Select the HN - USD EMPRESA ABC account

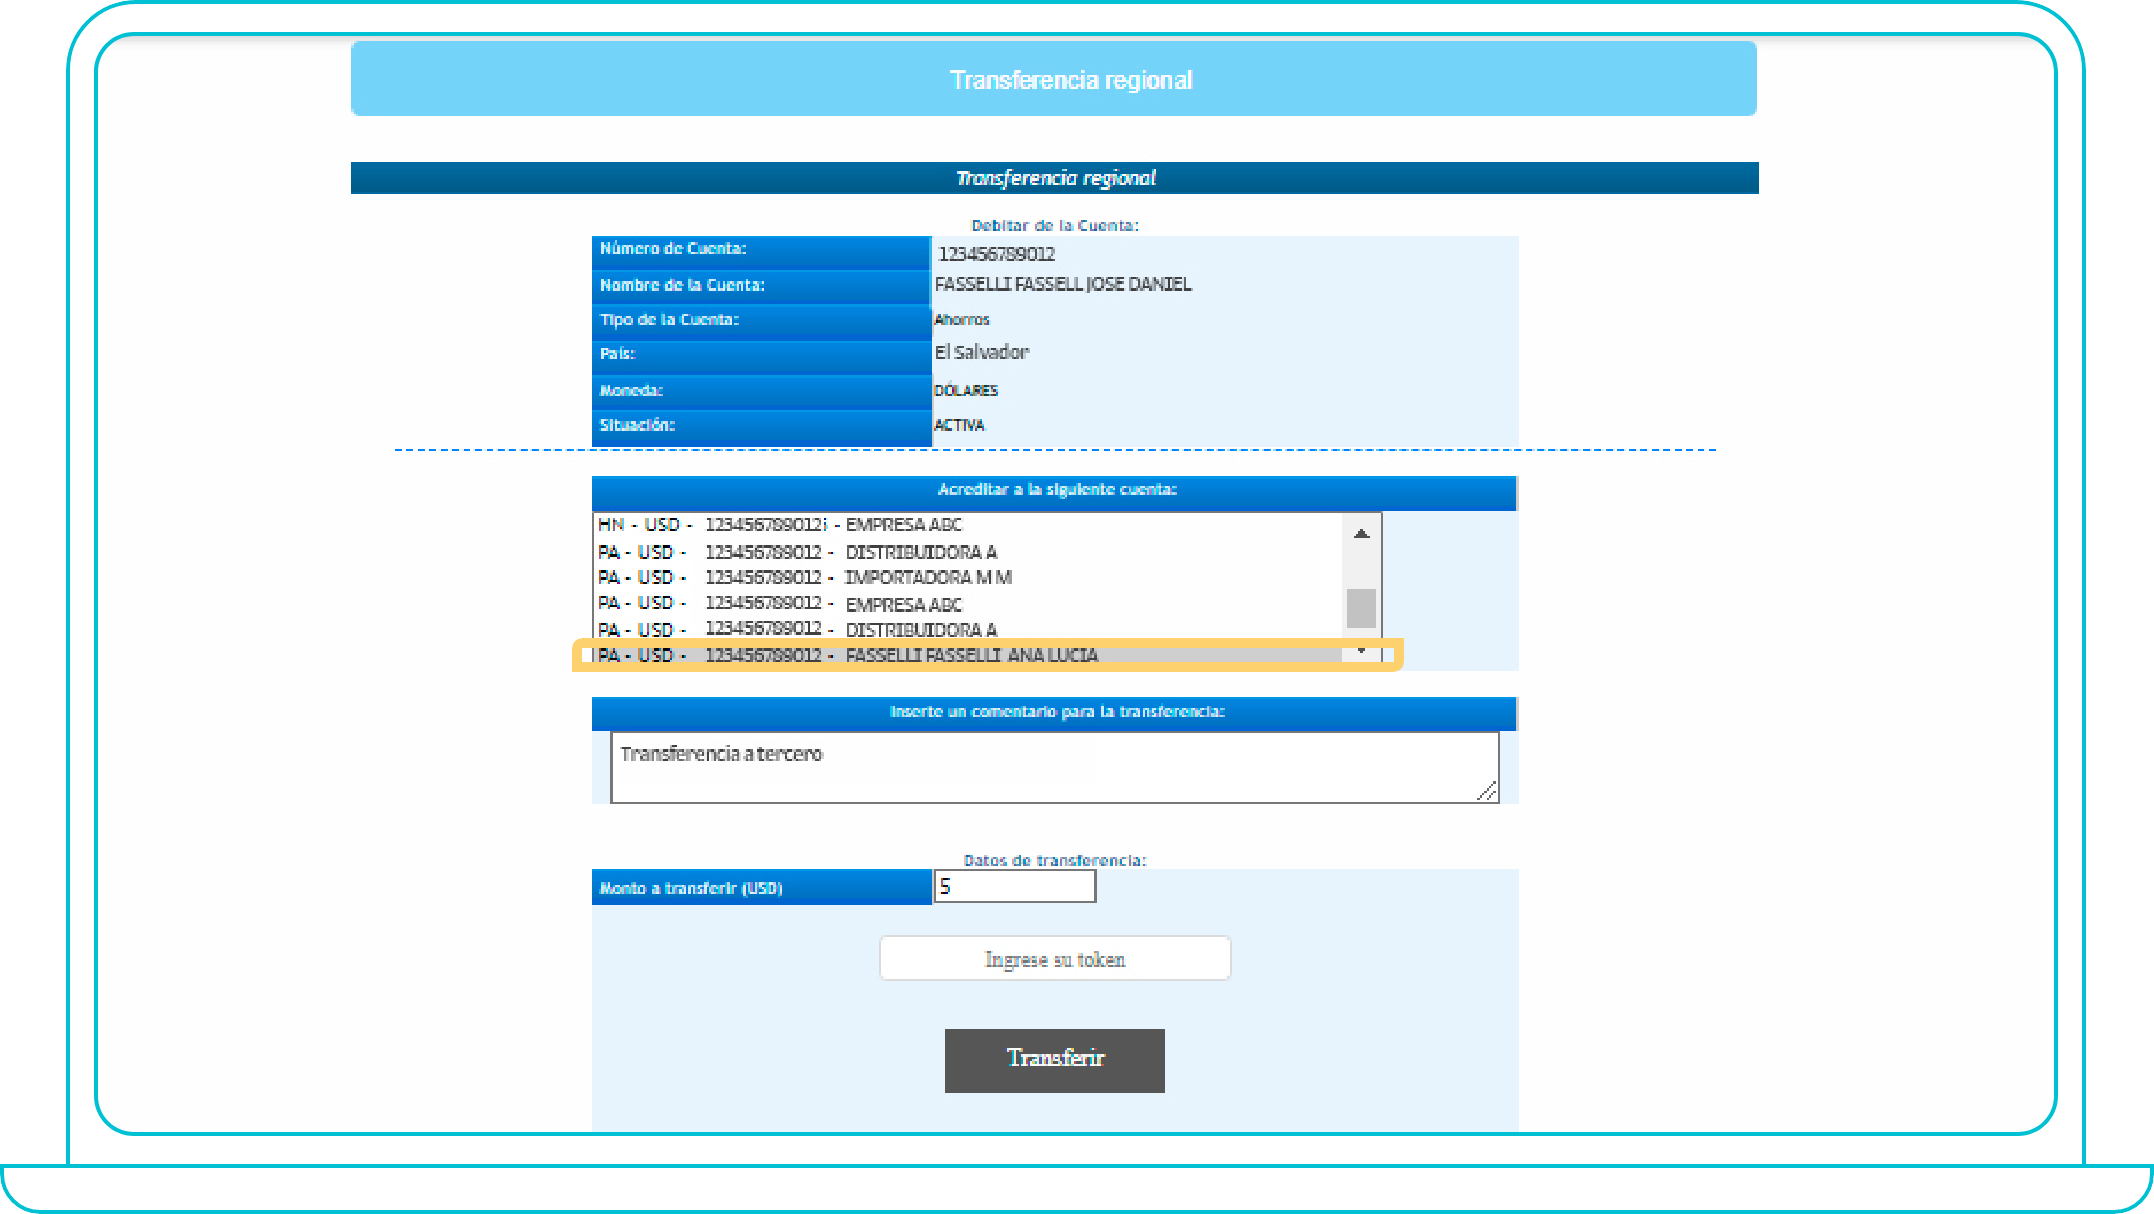point(780,525)
